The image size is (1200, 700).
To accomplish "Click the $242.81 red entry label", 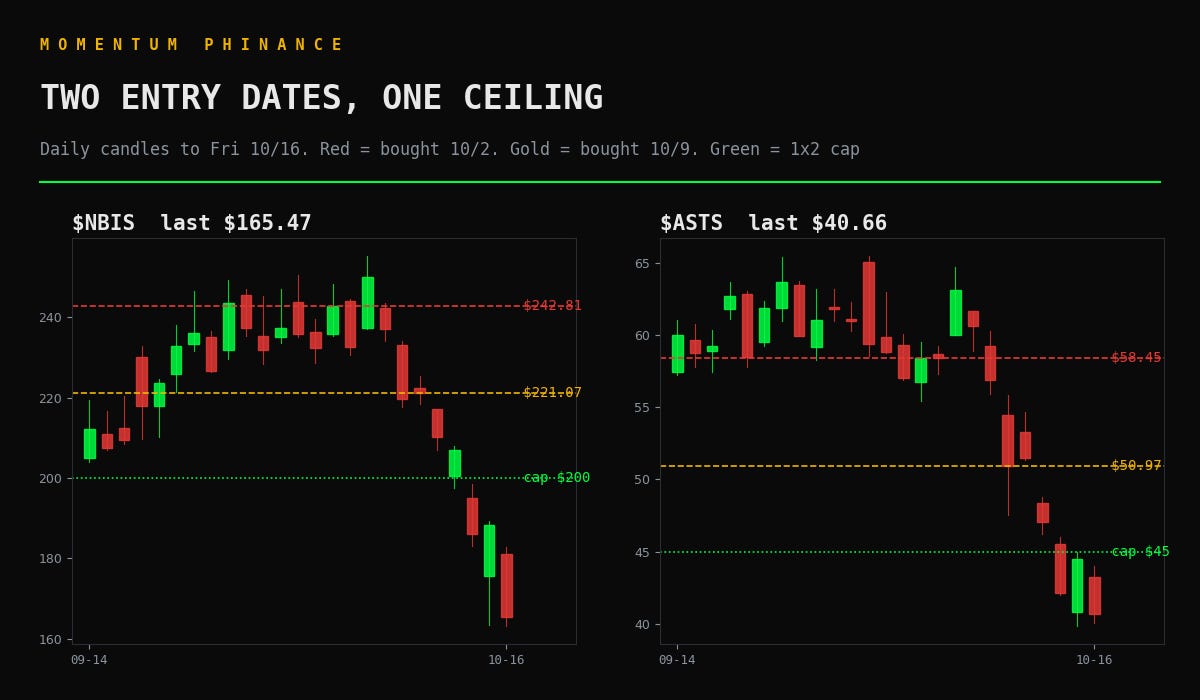I will click(552, 306).
